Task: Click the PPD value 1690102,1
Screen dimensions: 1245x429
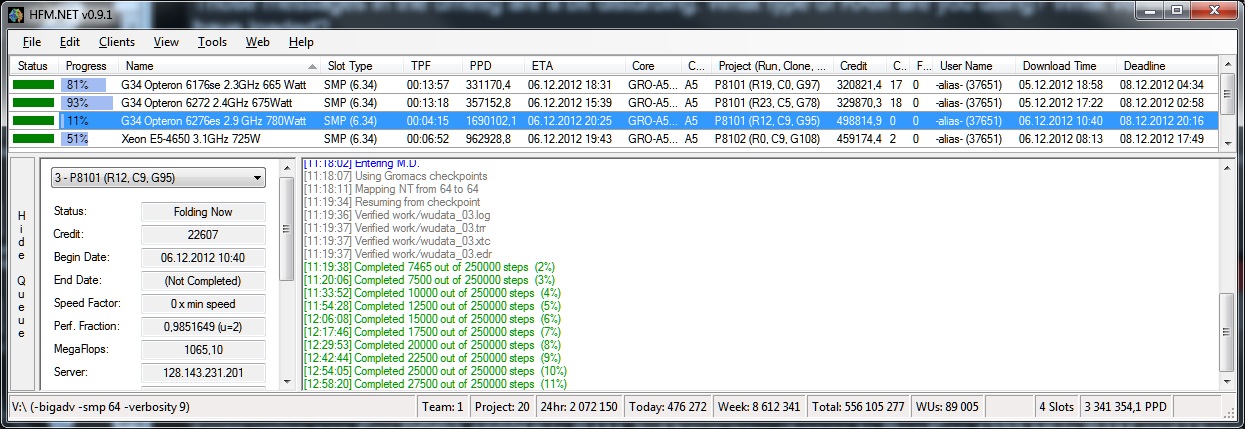Action: (x=494, y=120)
